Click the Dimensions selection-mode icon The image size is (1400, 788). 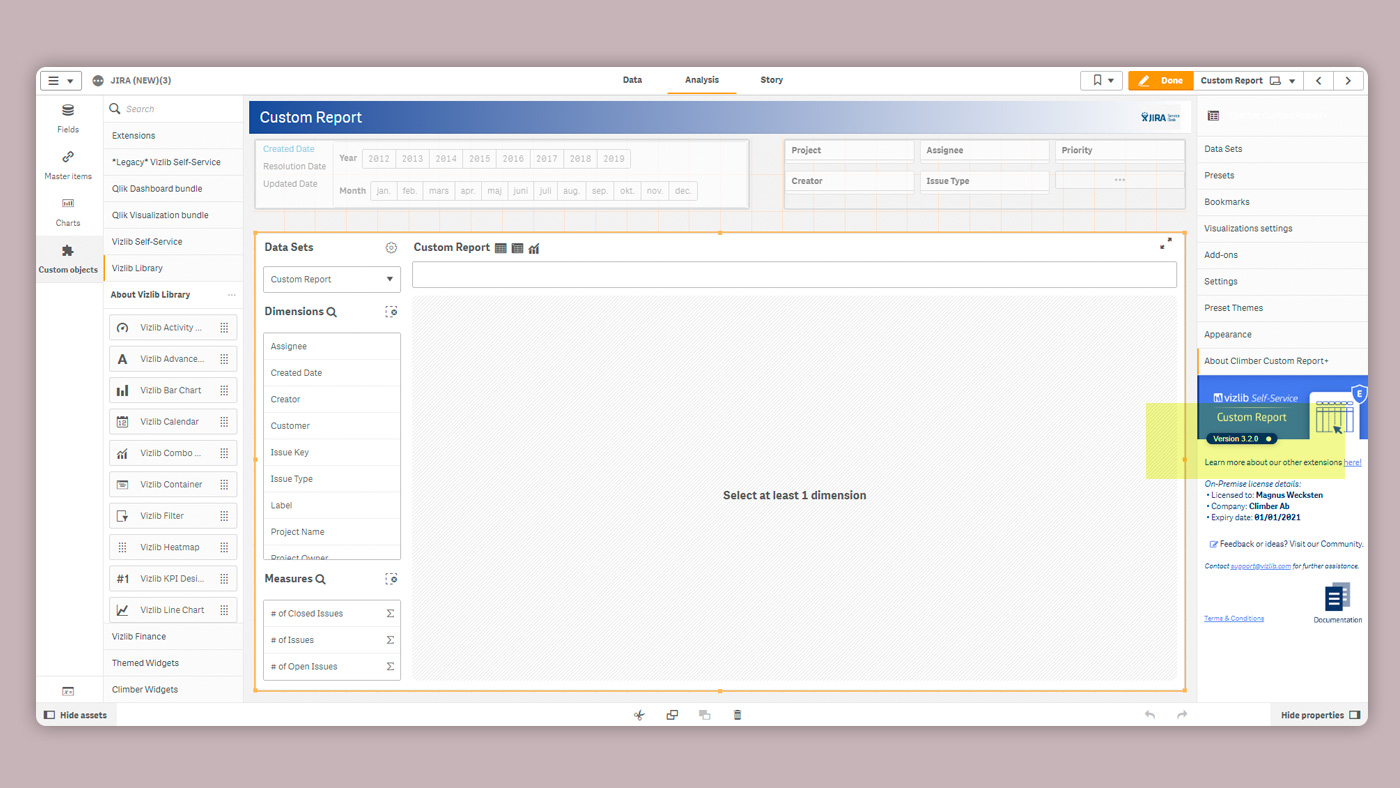pos(391,312)
